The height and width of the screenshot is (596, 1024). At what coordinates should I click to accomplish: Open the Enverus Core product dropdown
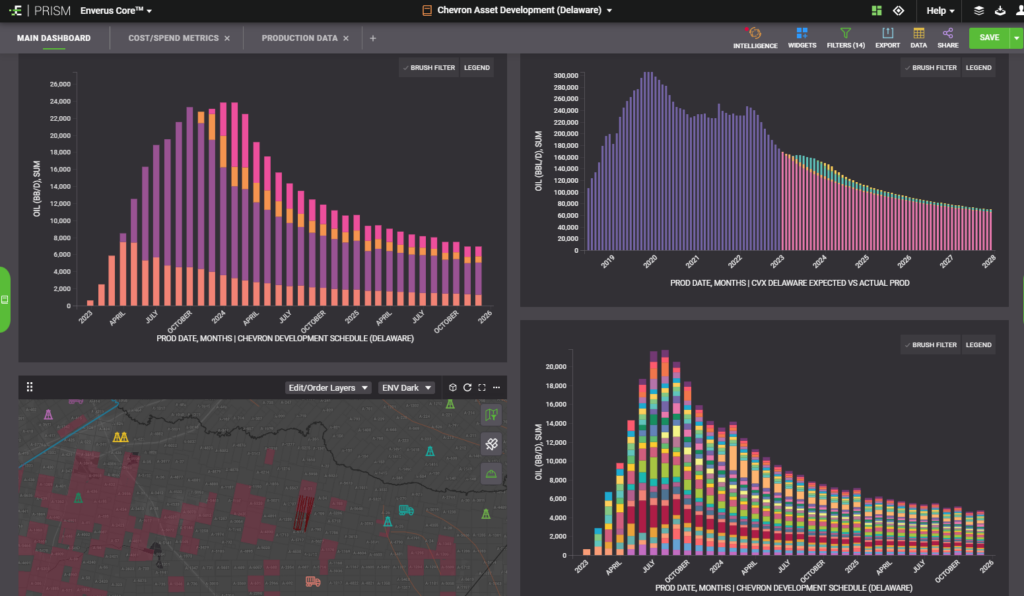point(116,10)
